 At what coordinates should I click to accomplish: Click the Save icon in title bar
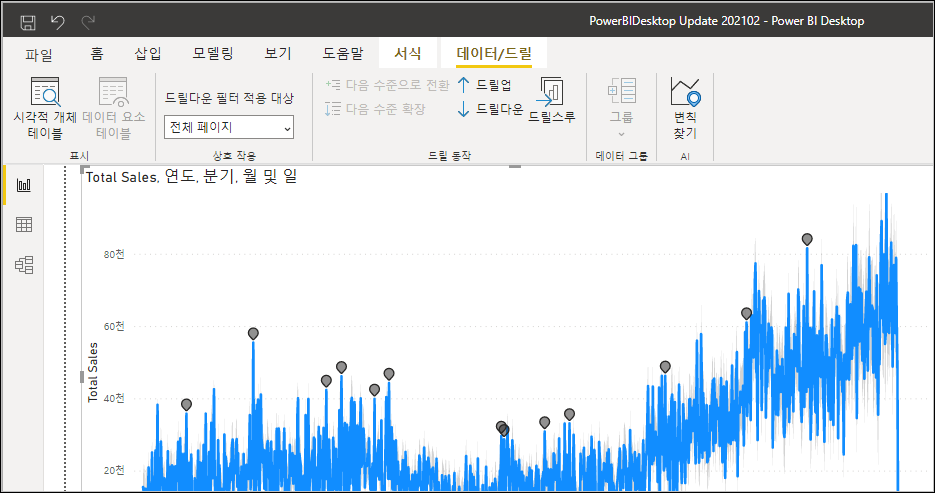coord(27,23)
